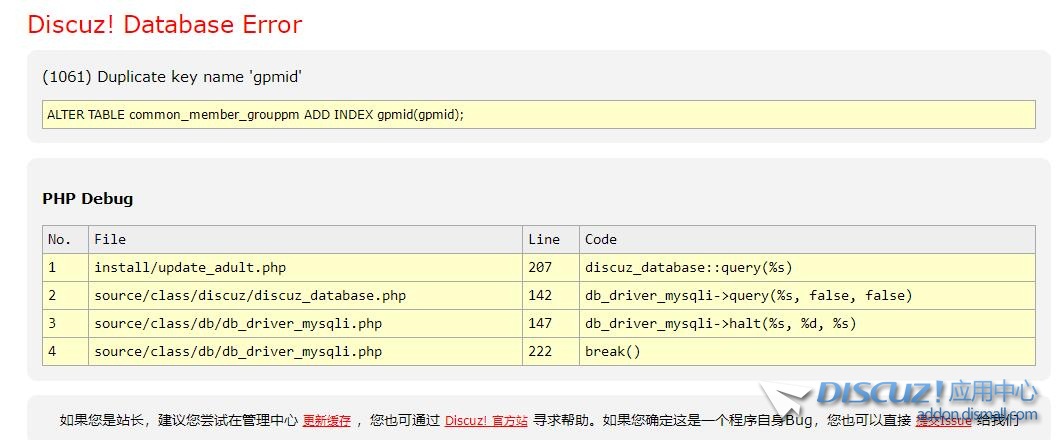Click the Line column header
Image resolution: width=1056 pixels, height=440 pixels.
544,240
